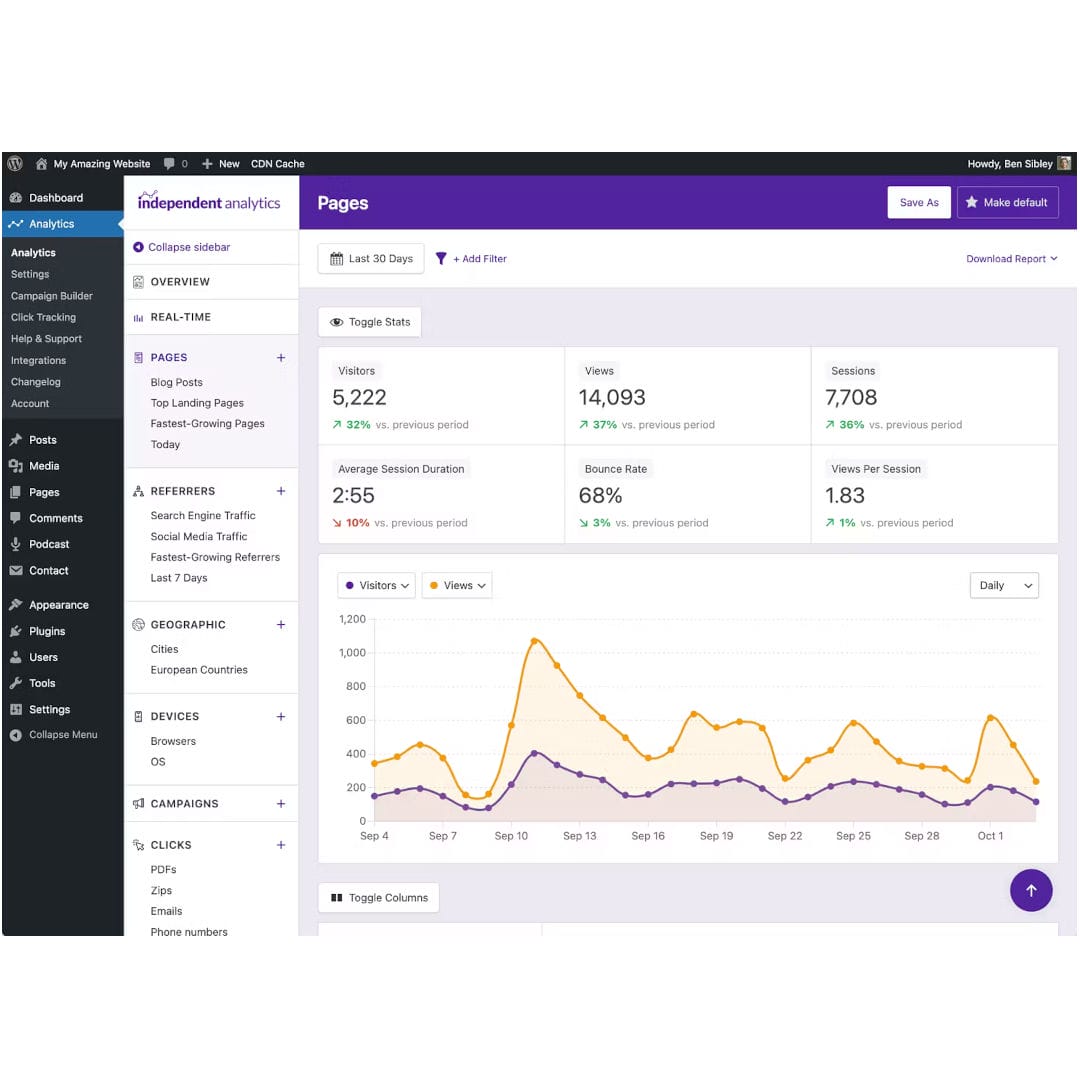Open the Plugins menu in WordPress sidebar
The width and height of the screenshot is (1080, 1080).
tap(47, 632)
